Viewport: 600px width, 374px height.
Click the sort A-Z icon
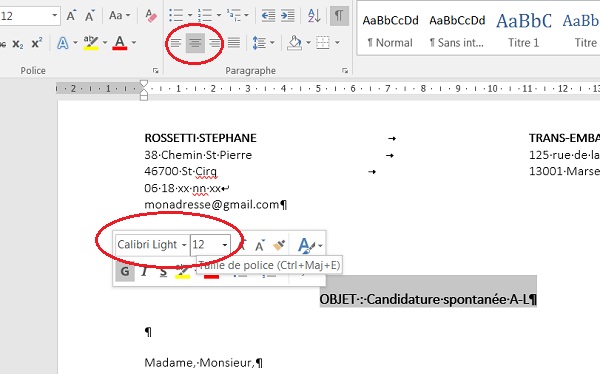314,16
